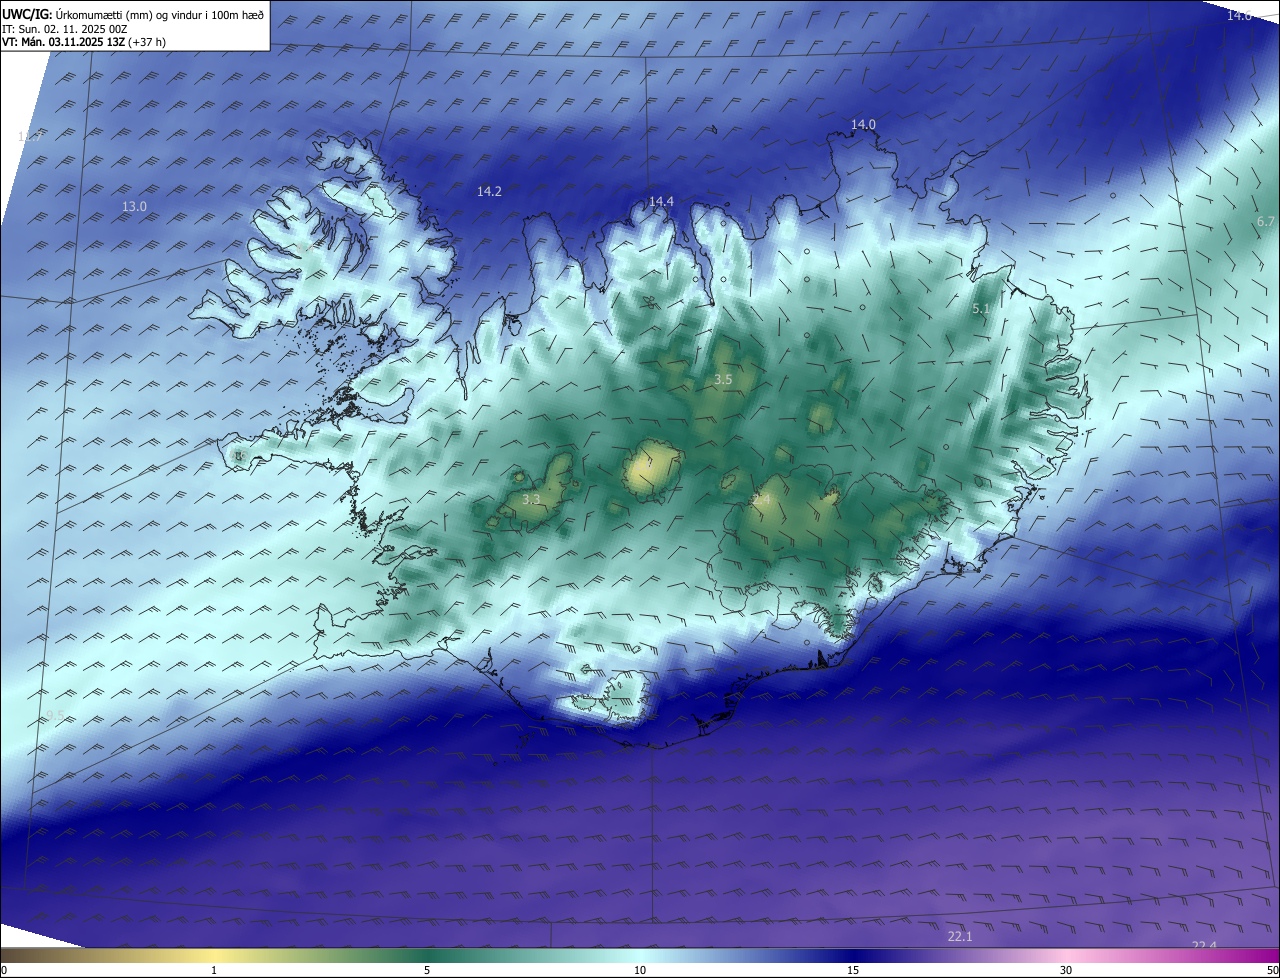Click the color scale tick label 0

pos(4,970)
